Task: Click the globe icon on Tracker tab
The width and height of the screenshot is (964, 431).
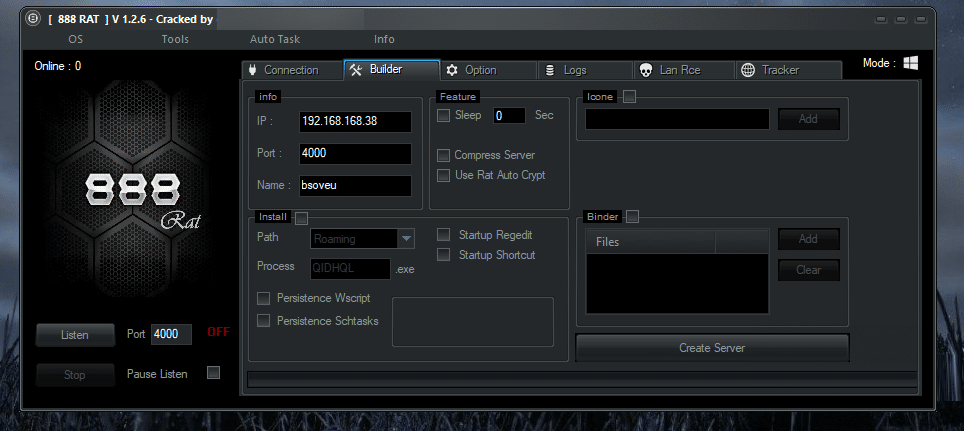Action: (748, 70)
